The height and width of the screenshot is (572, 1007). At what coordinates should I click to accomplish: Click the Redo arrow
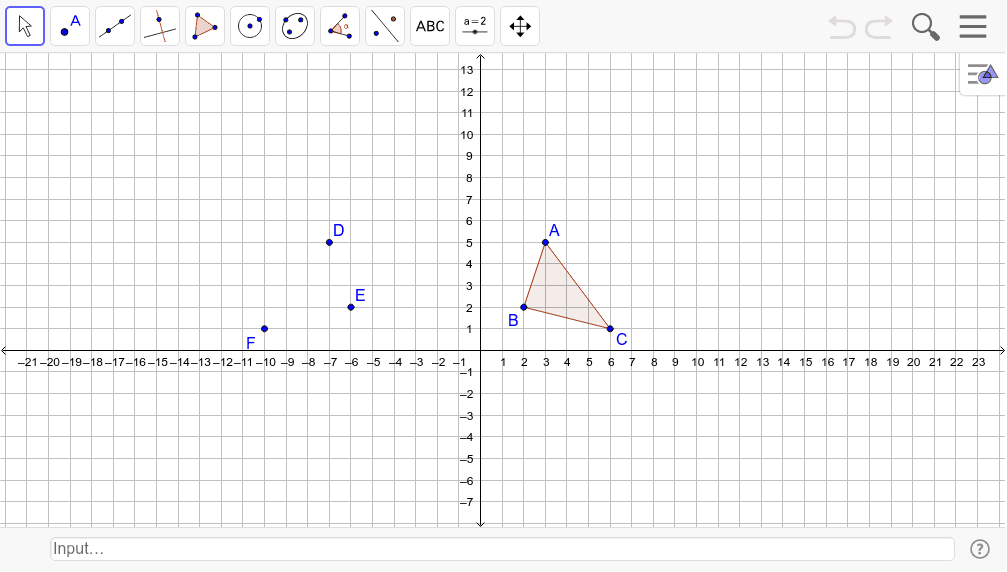[x=879, y=28]
